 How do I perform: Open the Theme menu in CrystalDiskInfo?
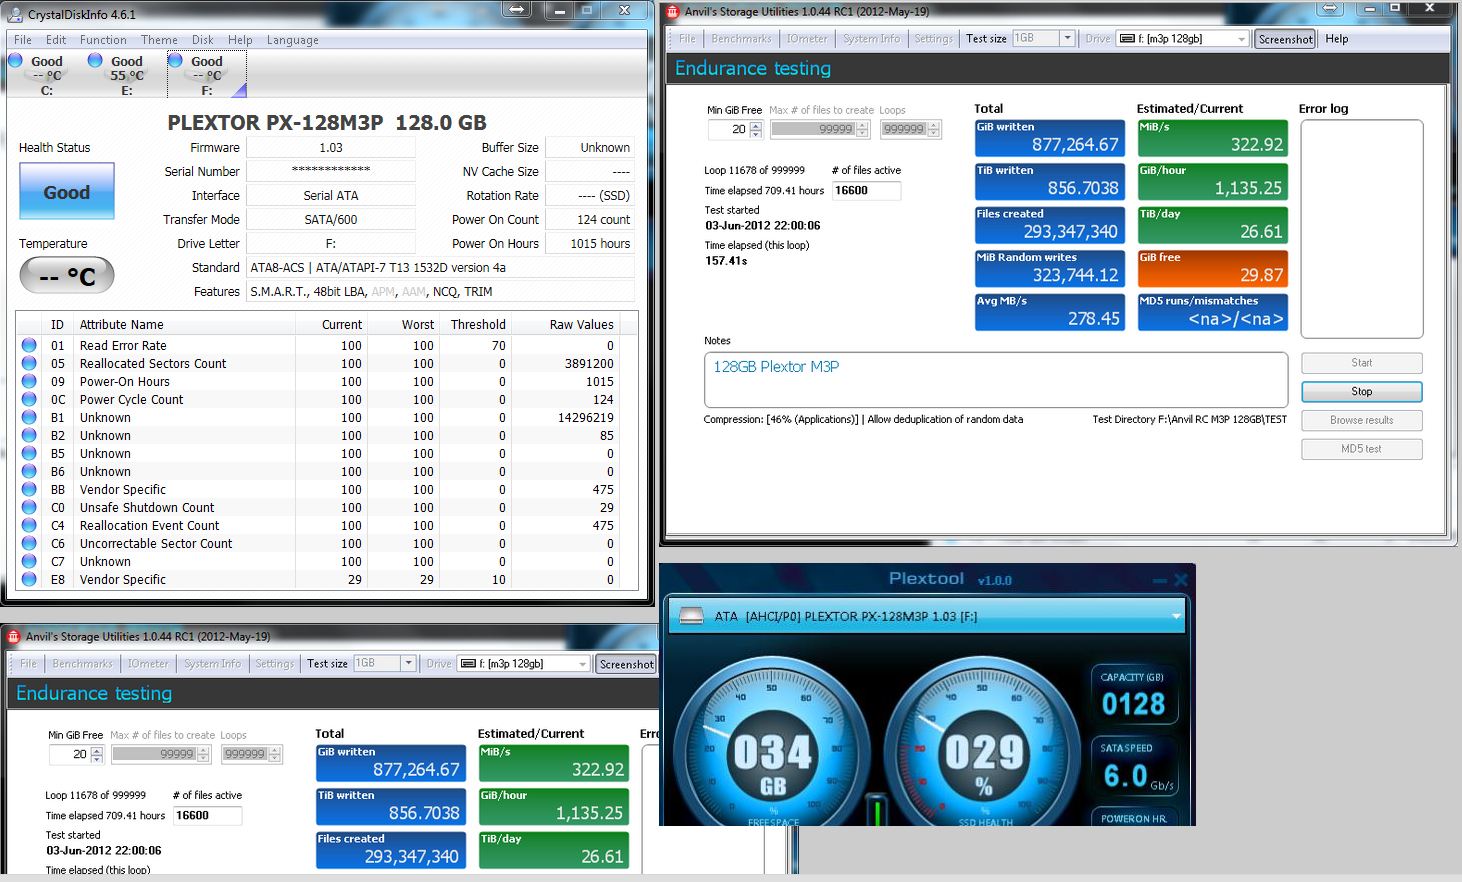click(159, 40)
